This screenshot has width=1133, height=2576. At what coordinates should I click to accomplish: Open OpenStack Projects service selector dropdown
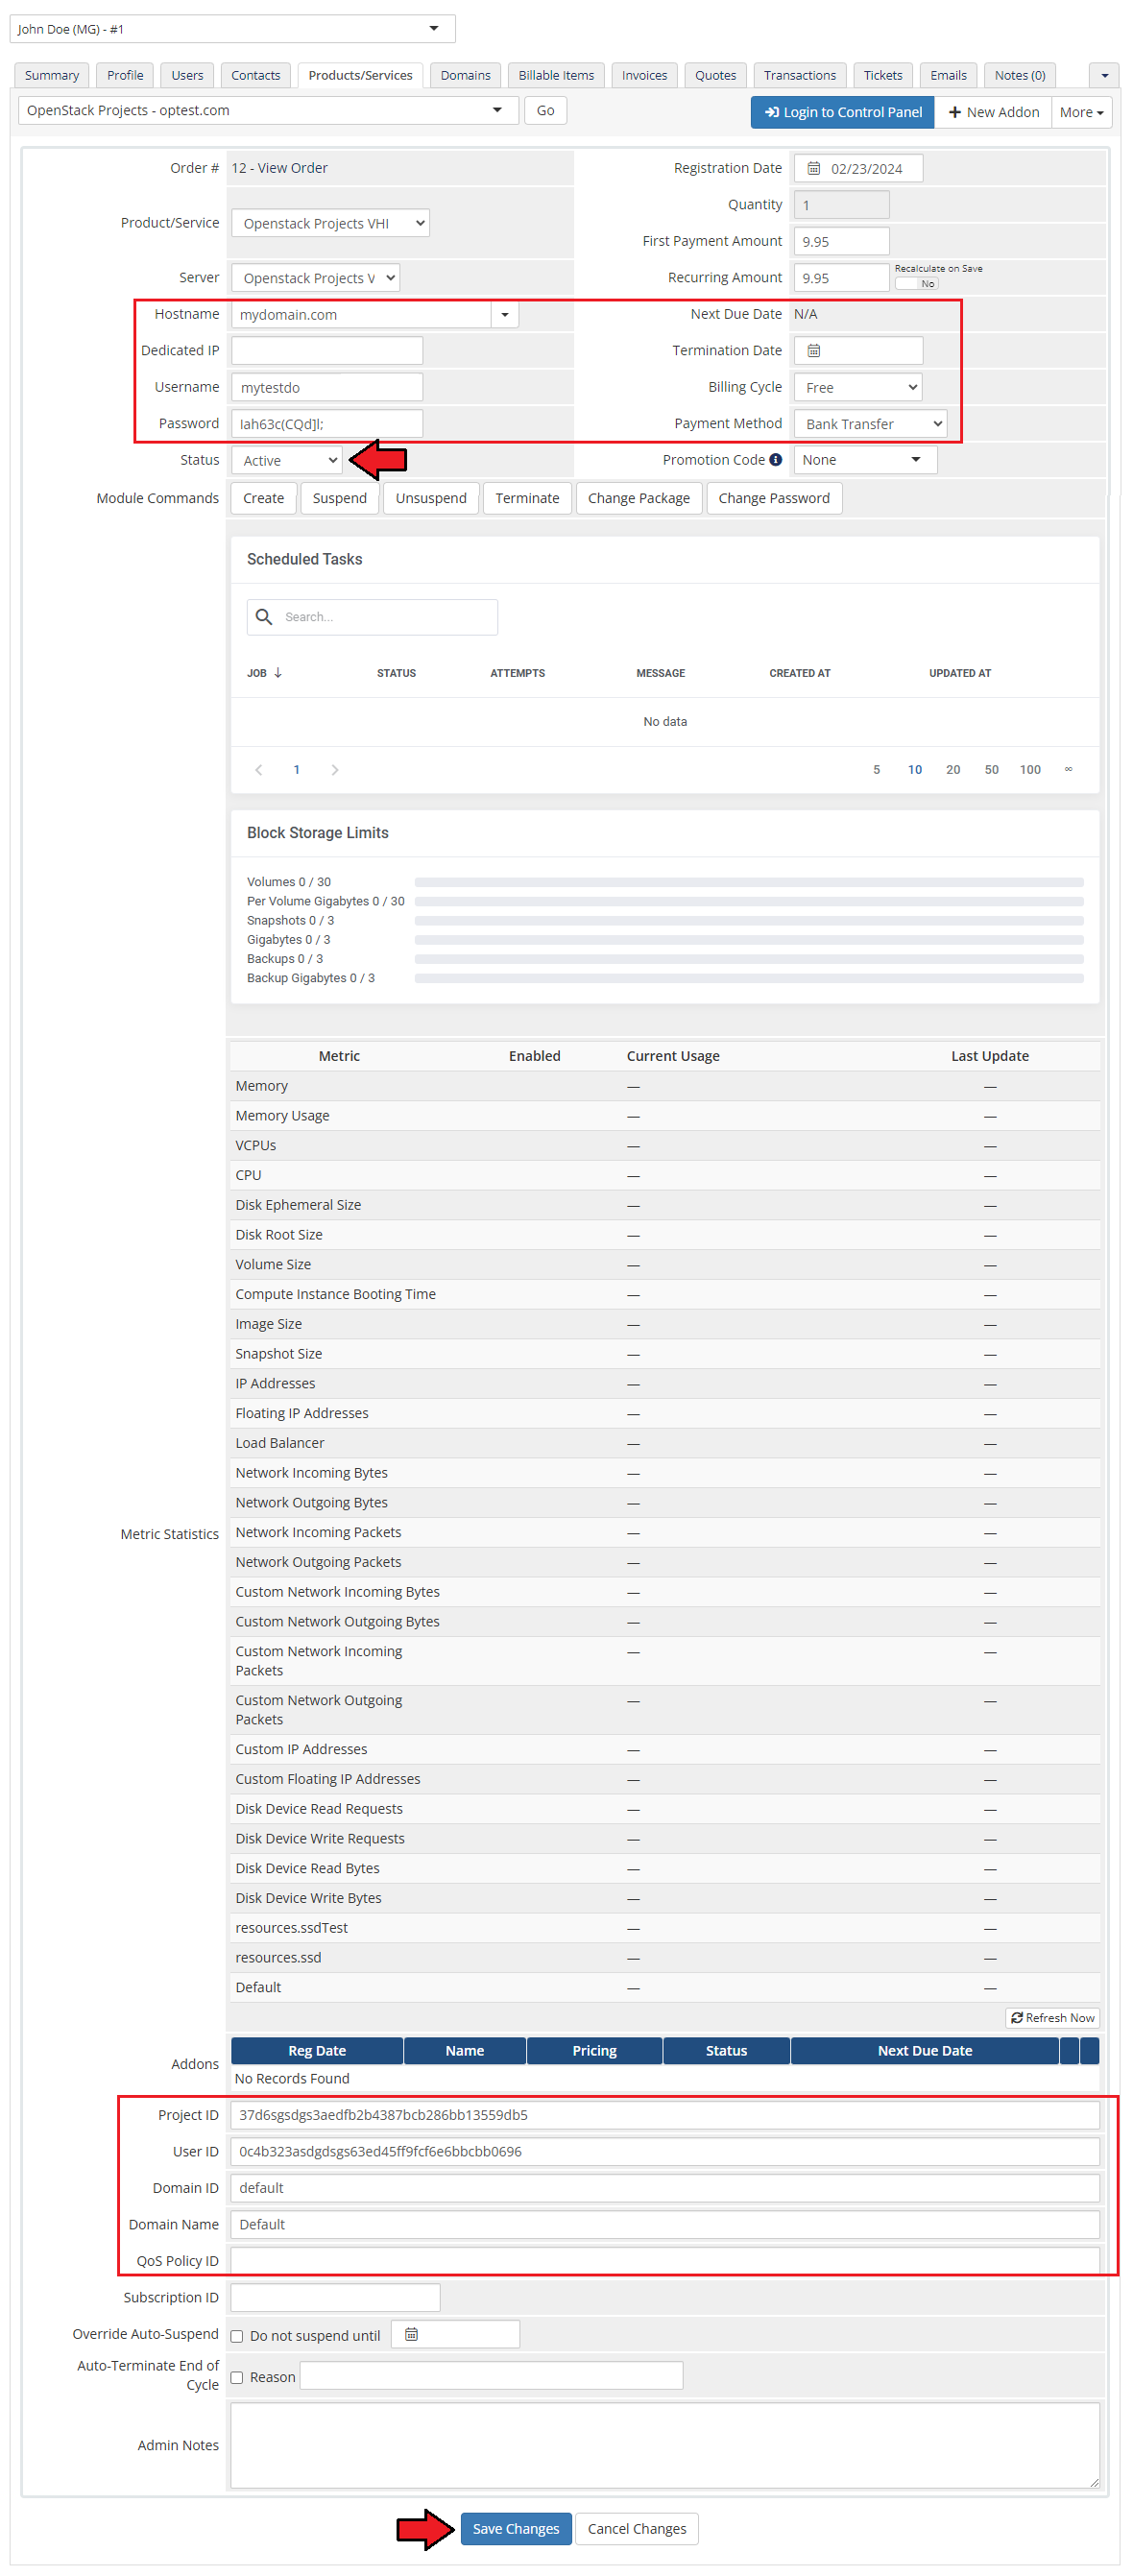pyautogui.click(x=268, y=110)
